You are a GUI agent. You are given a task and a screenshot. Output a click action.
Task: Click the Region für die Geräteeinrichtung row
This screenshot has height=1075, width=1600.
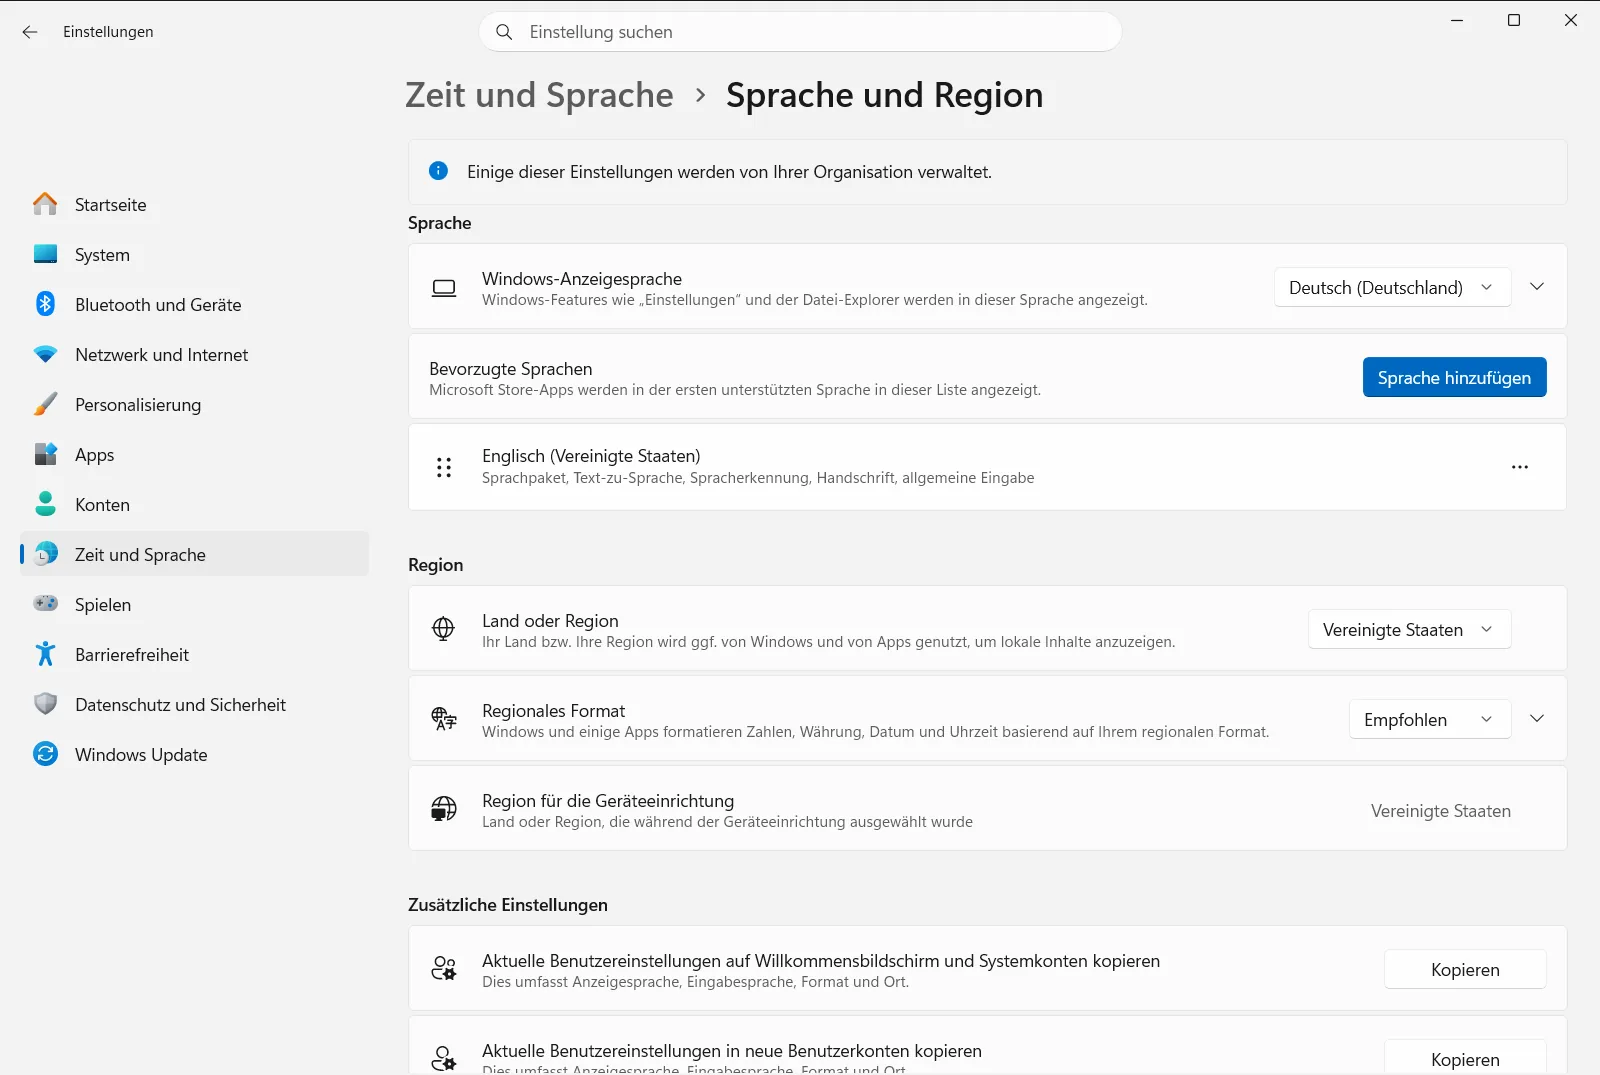[987, 808]
